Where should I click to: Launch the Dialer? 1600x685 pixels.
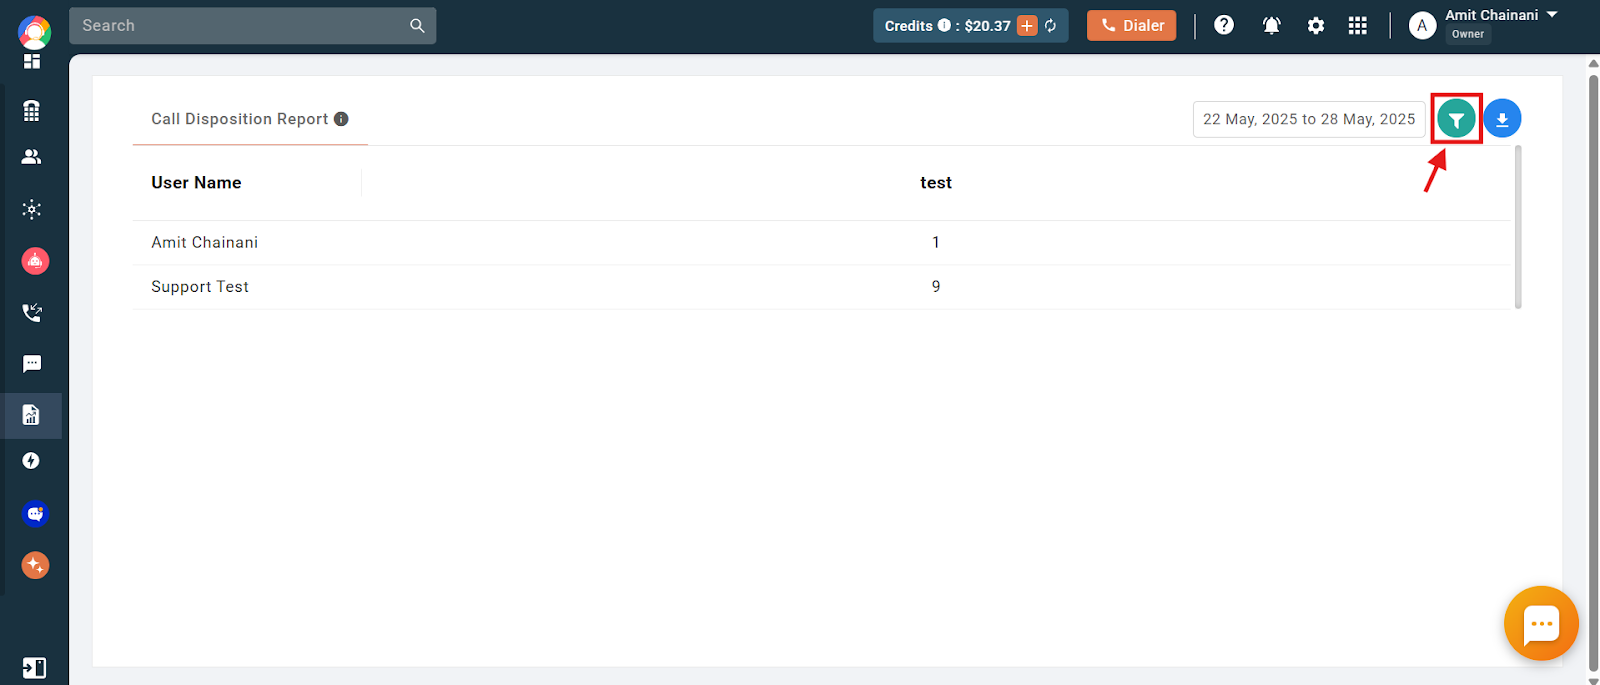pyautogui.click(x=1132, y=26)
